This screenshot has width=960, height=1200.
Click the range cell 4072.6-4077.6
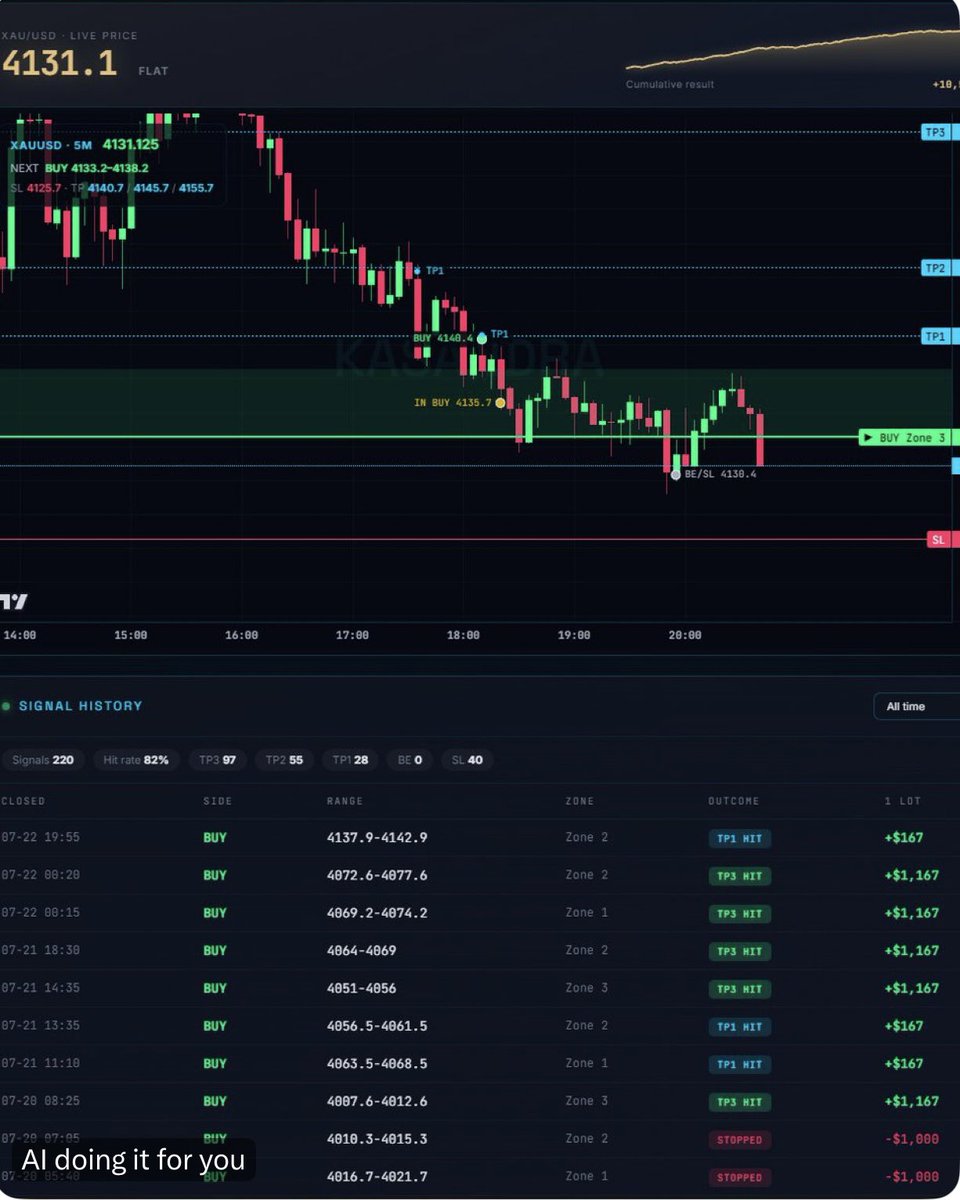tap(377, 875)
